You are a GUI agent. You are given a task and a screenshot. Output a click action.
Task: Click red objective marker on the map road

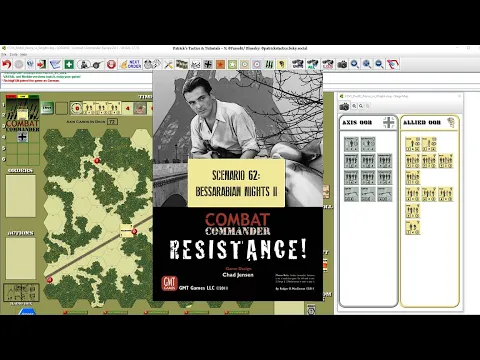[x=134, y=231]
